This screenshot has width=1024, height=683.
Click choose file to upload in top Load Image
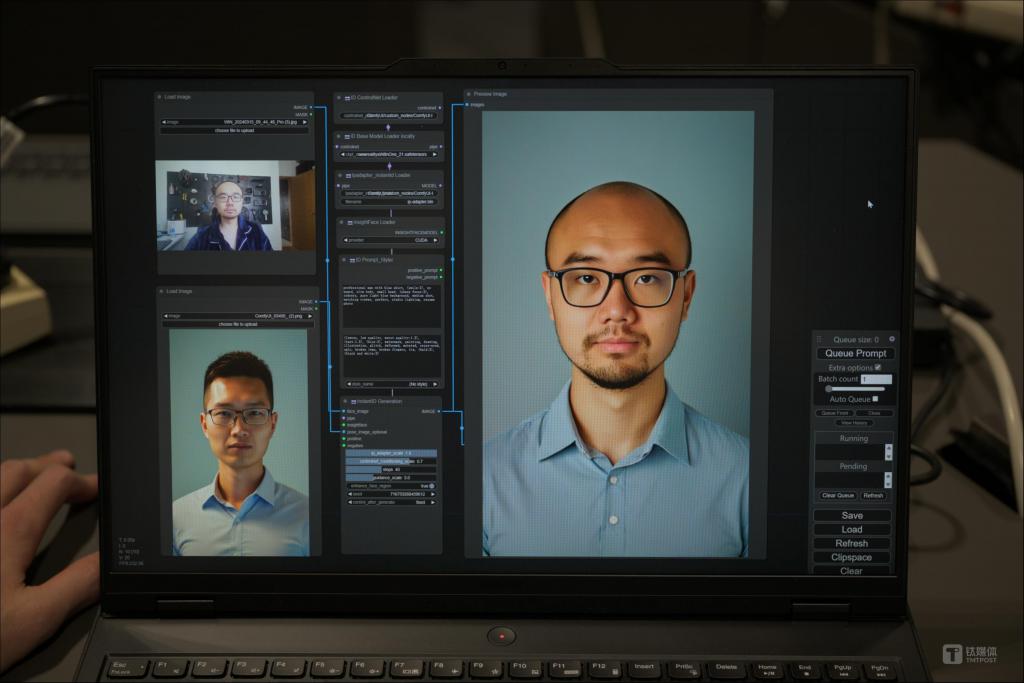234,131
